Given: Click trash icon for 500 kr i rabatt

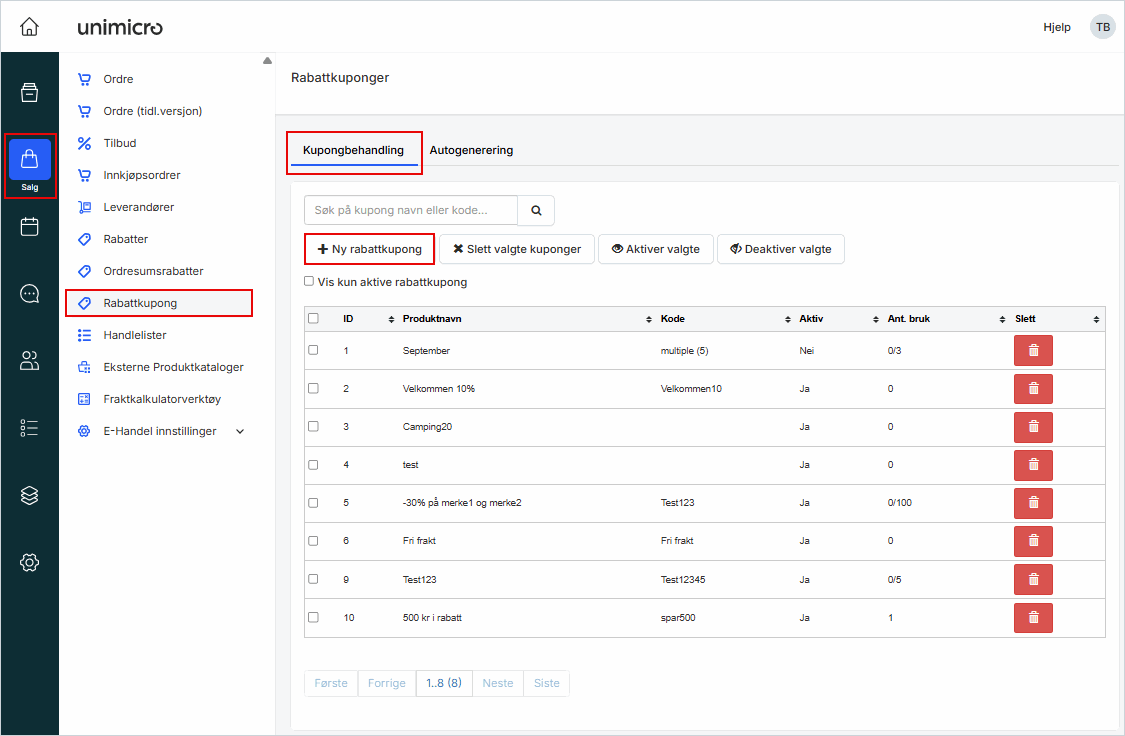Looking at the screenshot, I should click(1033, 618).
